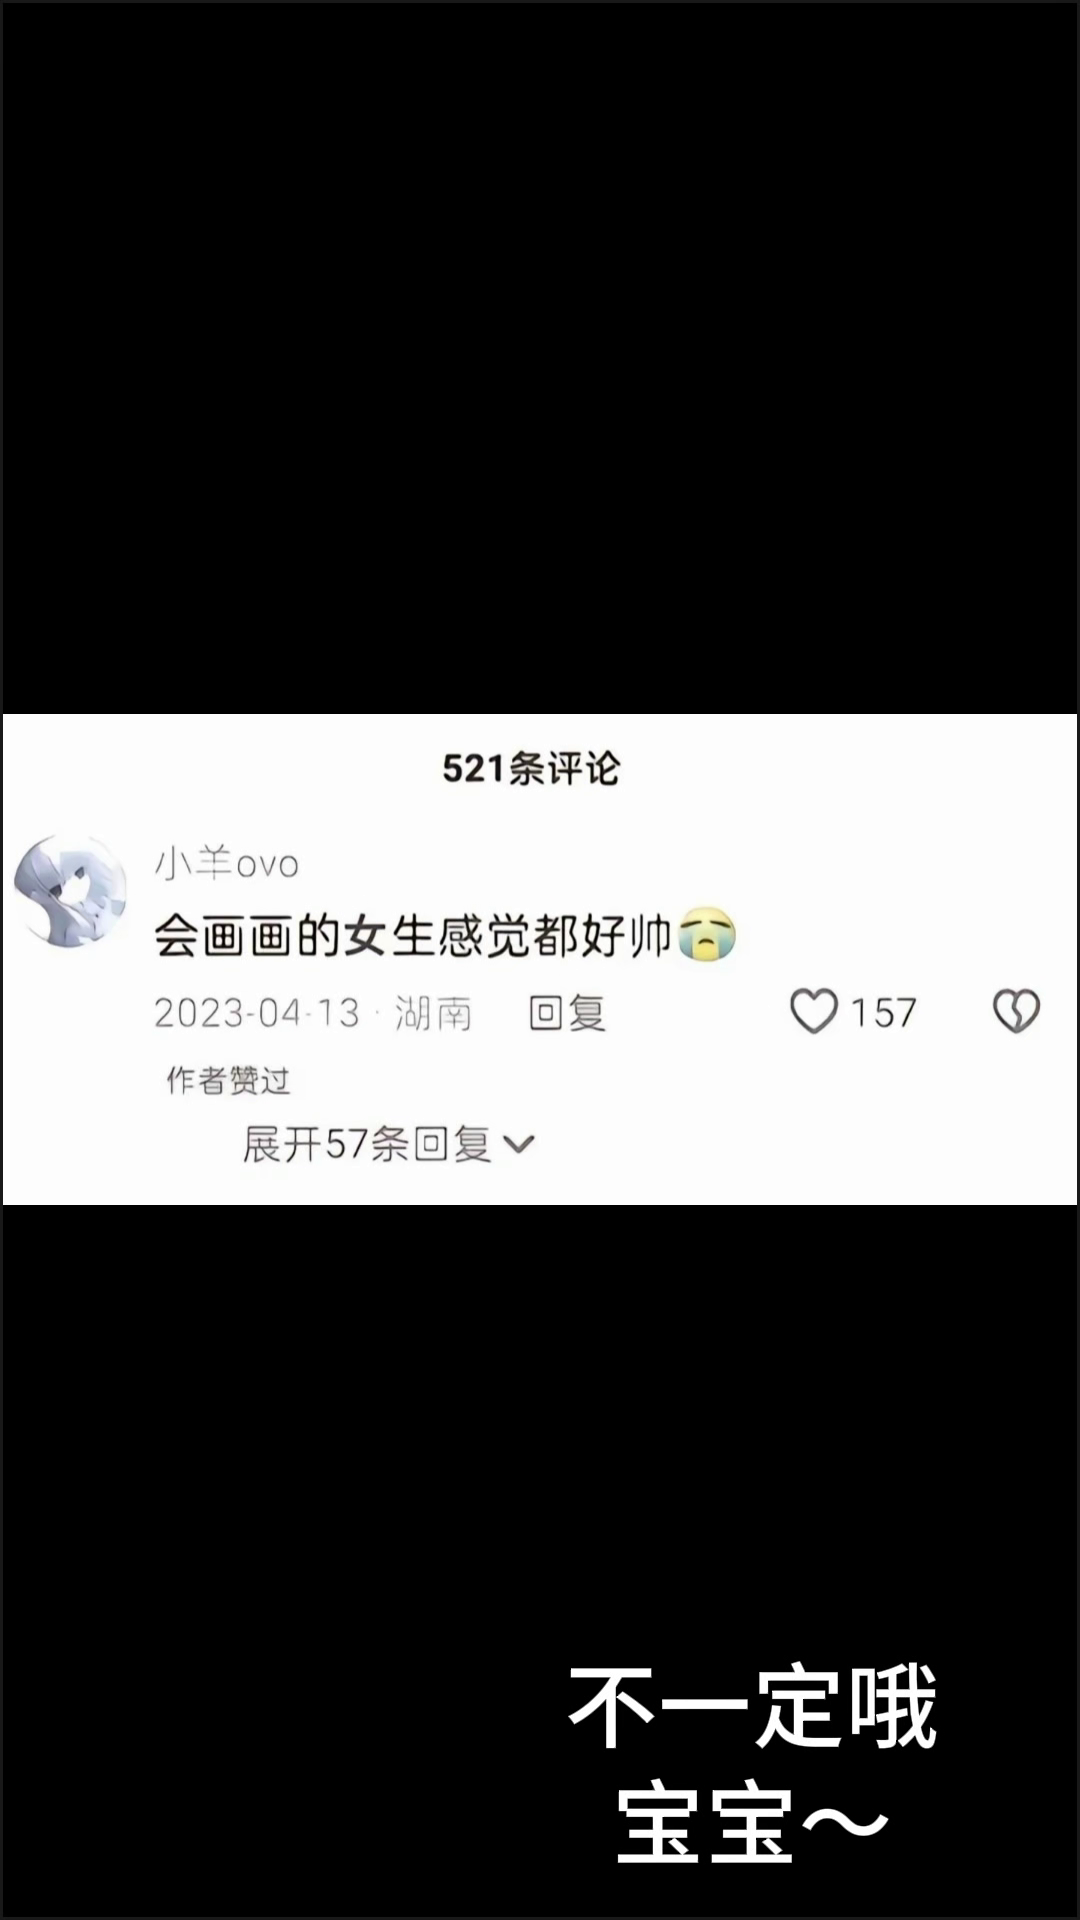Click the word 展开 in the replies row
1080x1920 pixels.
(x=283, y=1144)
